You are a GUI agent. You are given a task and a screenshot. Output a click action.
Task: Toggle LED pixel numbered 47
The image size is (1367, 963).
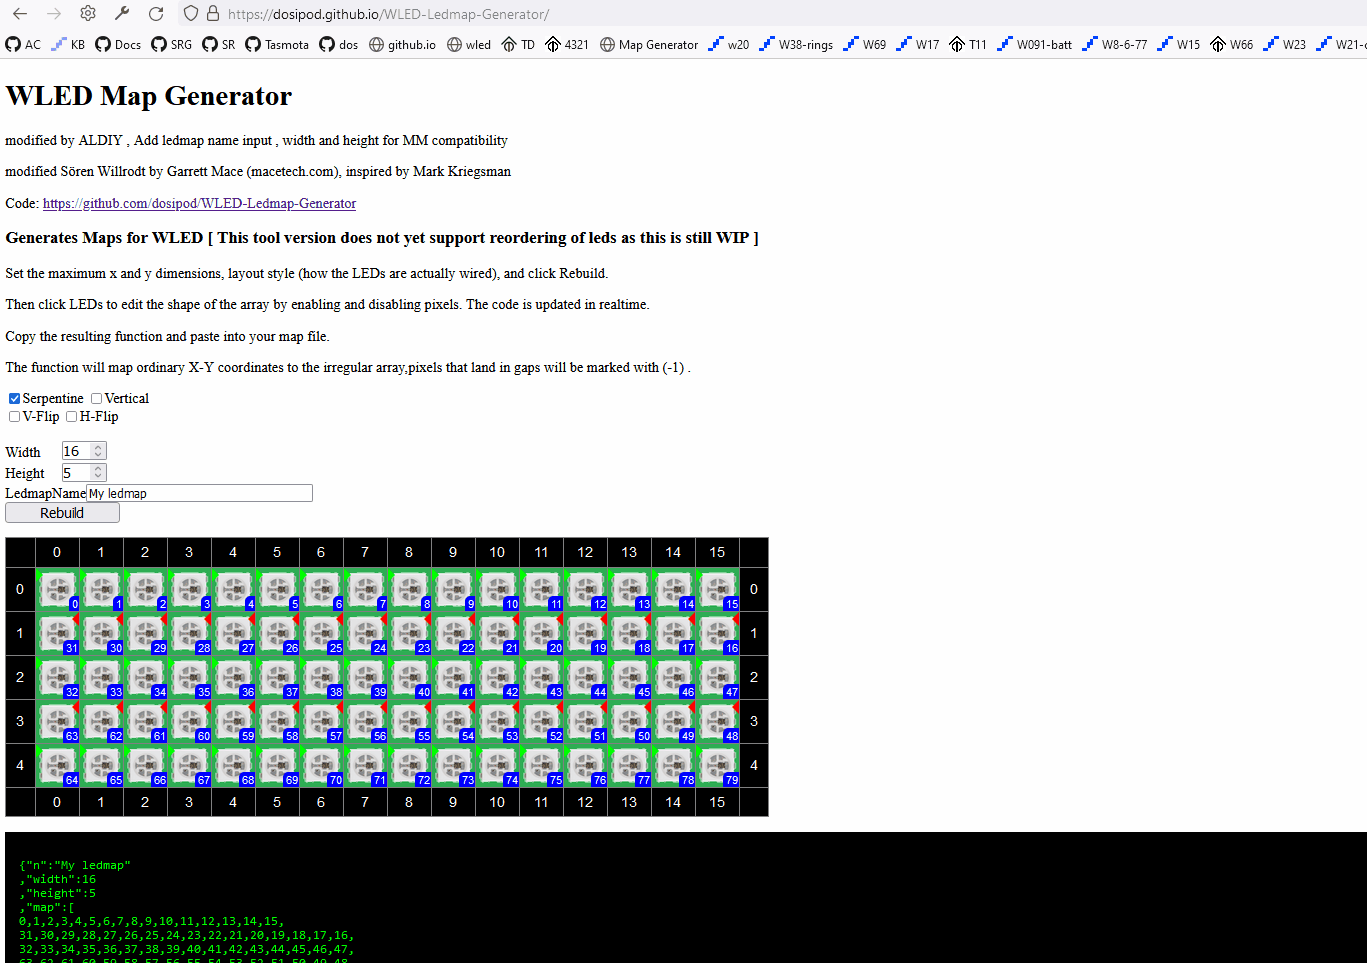pyautogui.click(x=718, y=677)
